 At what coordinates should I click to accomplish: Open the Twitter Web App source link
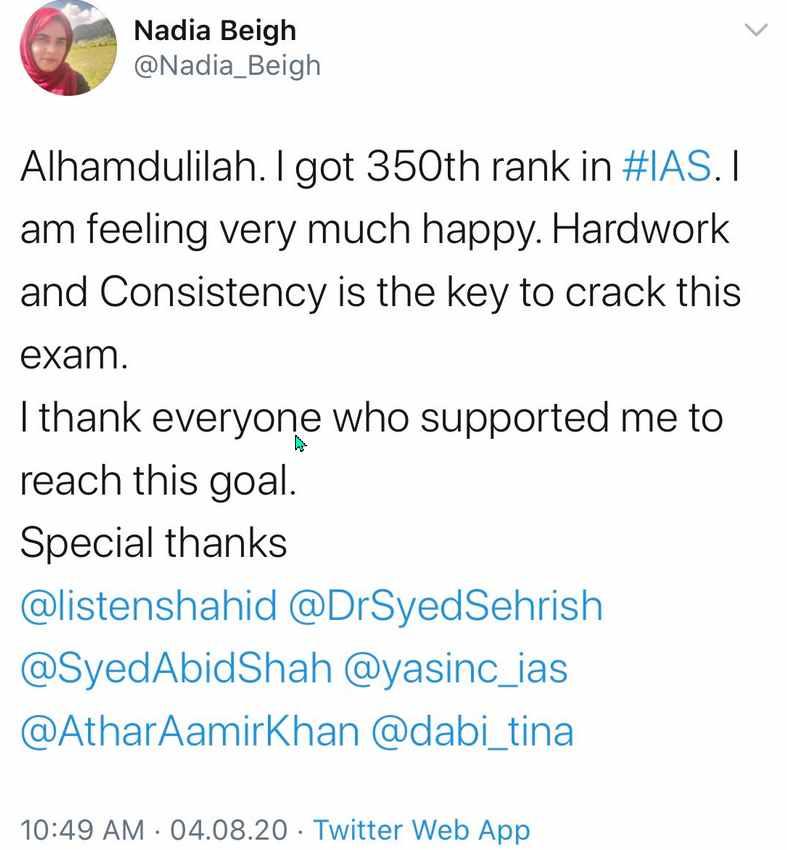pos(421,829)
